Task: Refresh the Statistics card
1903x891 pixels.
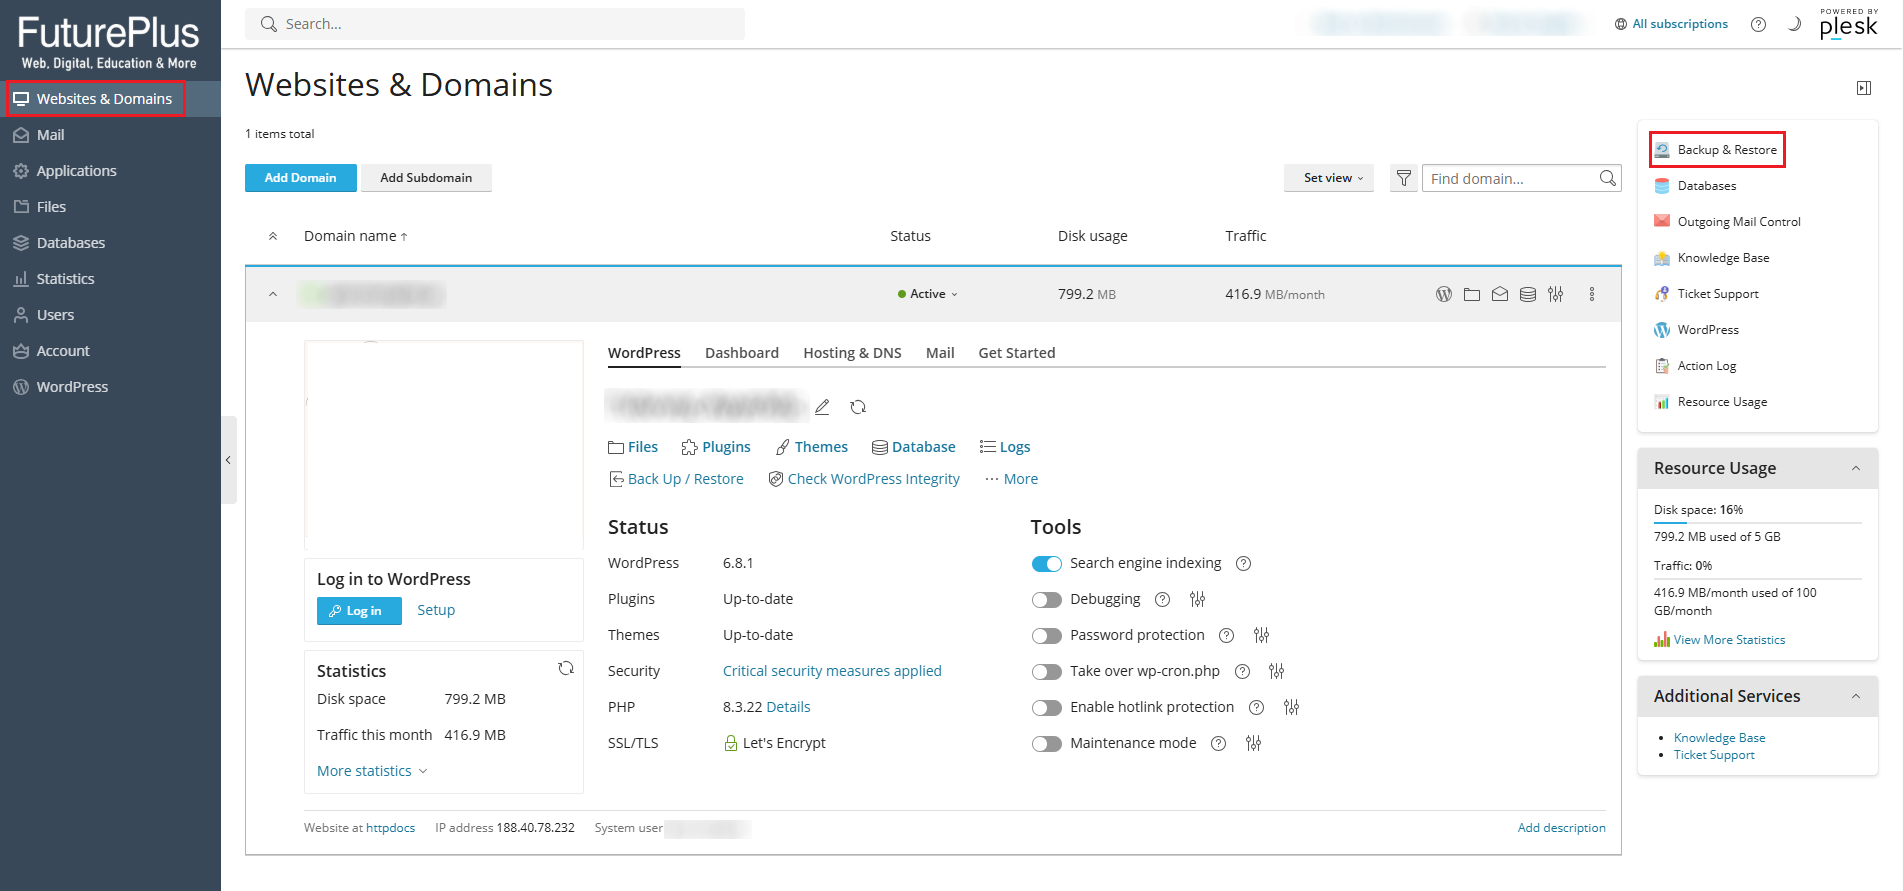Action: tap(566, 668)
